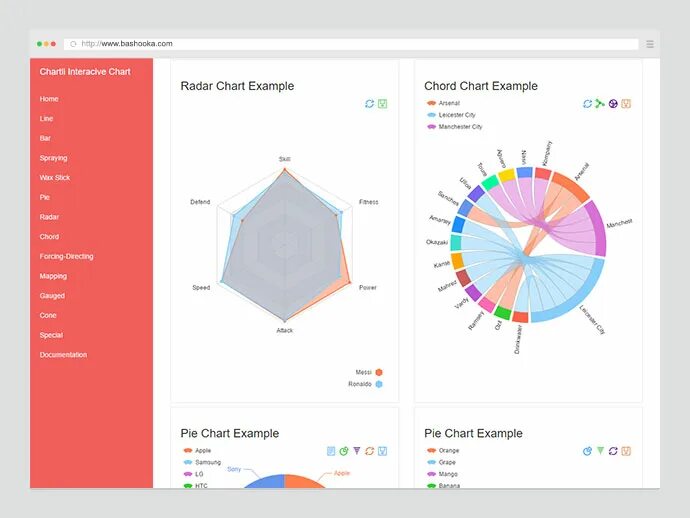The width and height of the screenshot is (690, 518).
Task: Toggle Apple in the pie legend
Action: (x=197, y=451)
